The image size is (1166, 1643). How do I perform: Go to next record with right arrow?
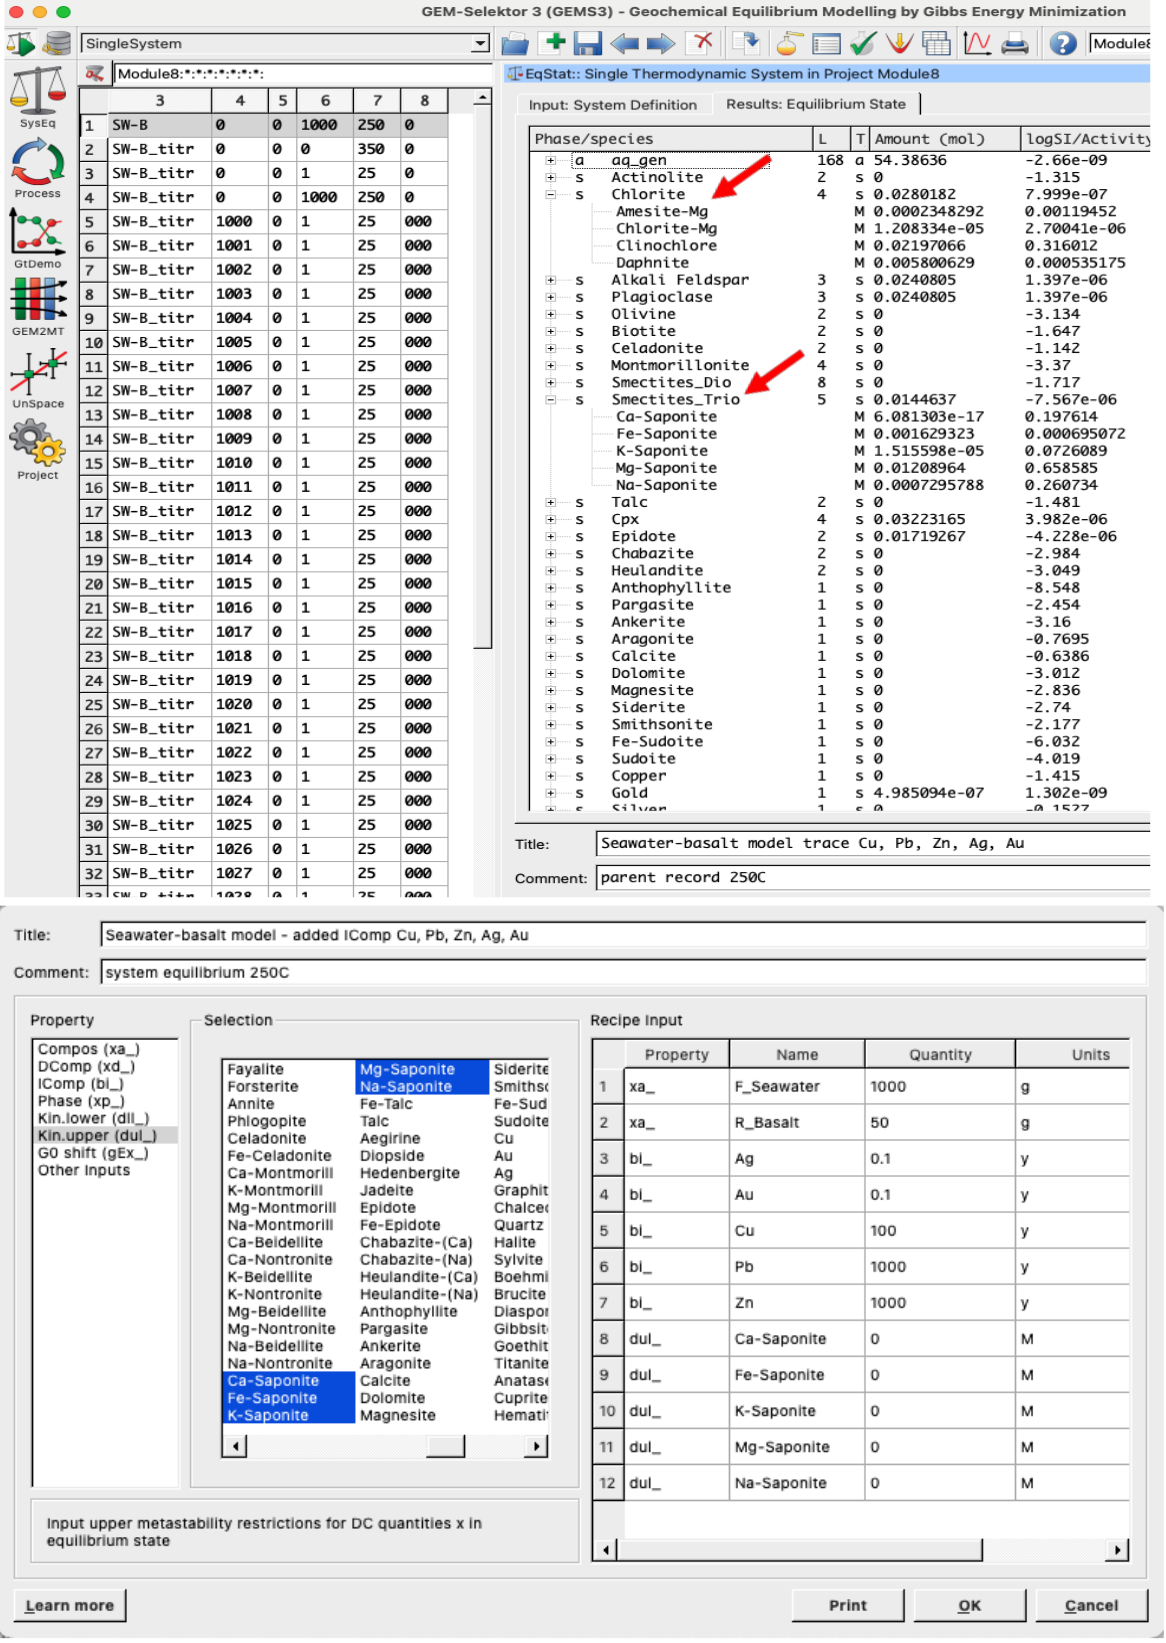pyautogui.click(x=660, y=43)
